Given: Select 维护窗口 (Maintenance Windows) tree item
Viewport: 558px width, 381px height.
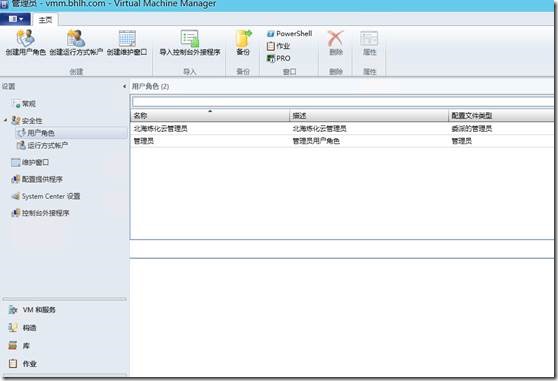Looking at the screenshot, I should point(35,163).
